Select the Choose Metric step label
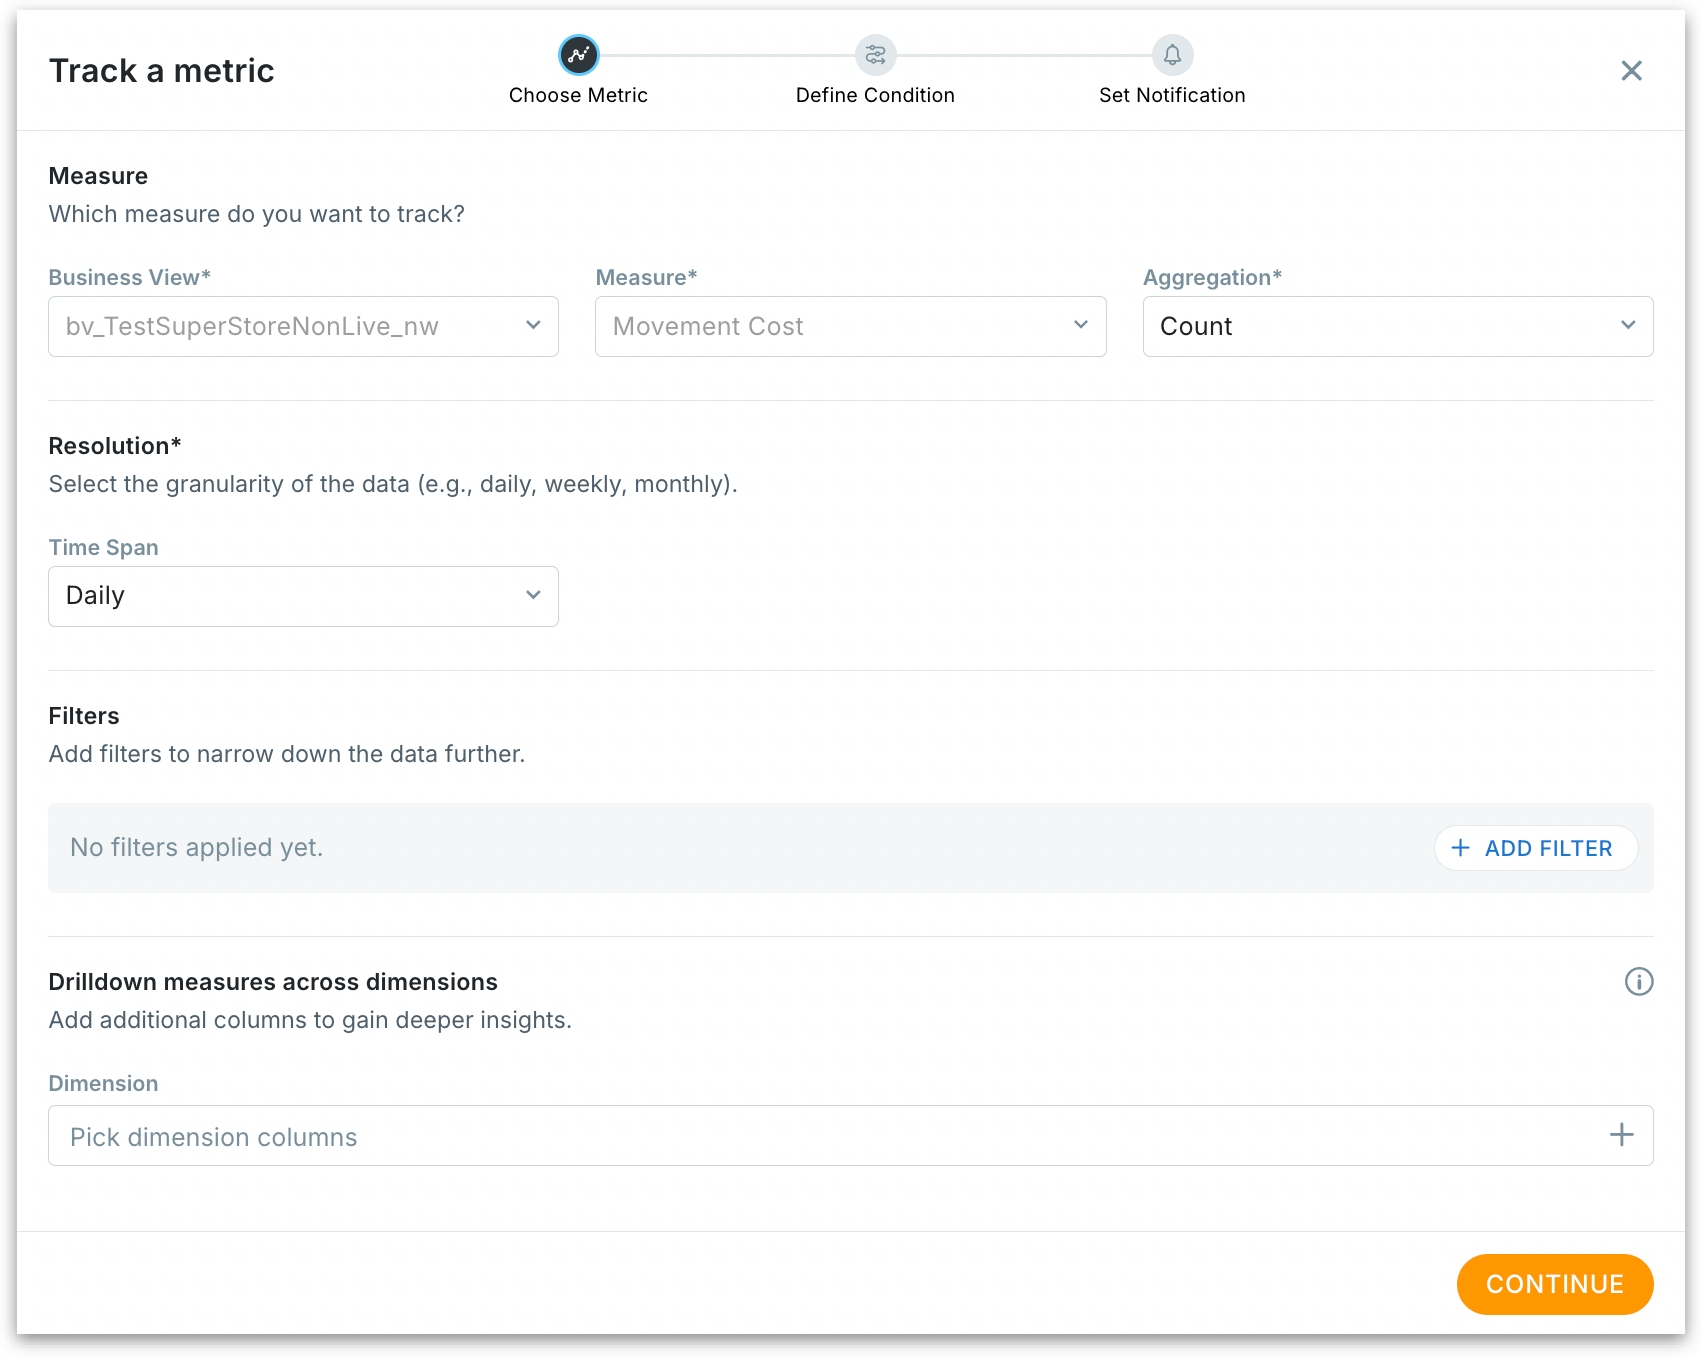The image size is (1702, 1359). [578, 95]
